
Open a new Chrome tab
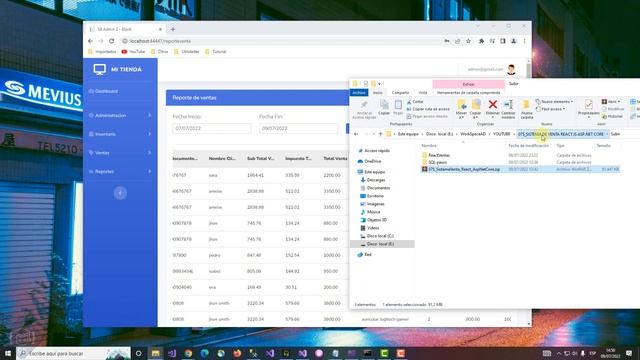(173, 29)
